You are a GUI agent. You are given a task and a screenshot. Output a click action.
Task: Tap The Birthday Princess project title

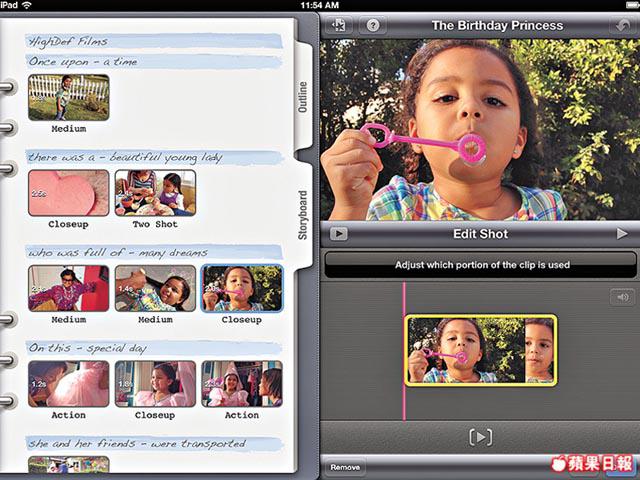pyautogui.click(x=497, y=26)
